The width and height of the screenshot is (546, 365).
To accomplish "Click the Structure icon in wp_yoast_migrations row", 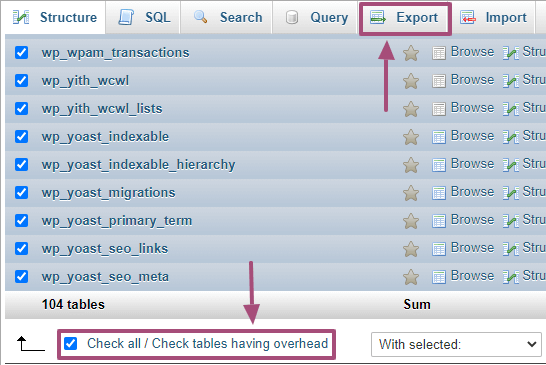I will [x=511, y=193].
